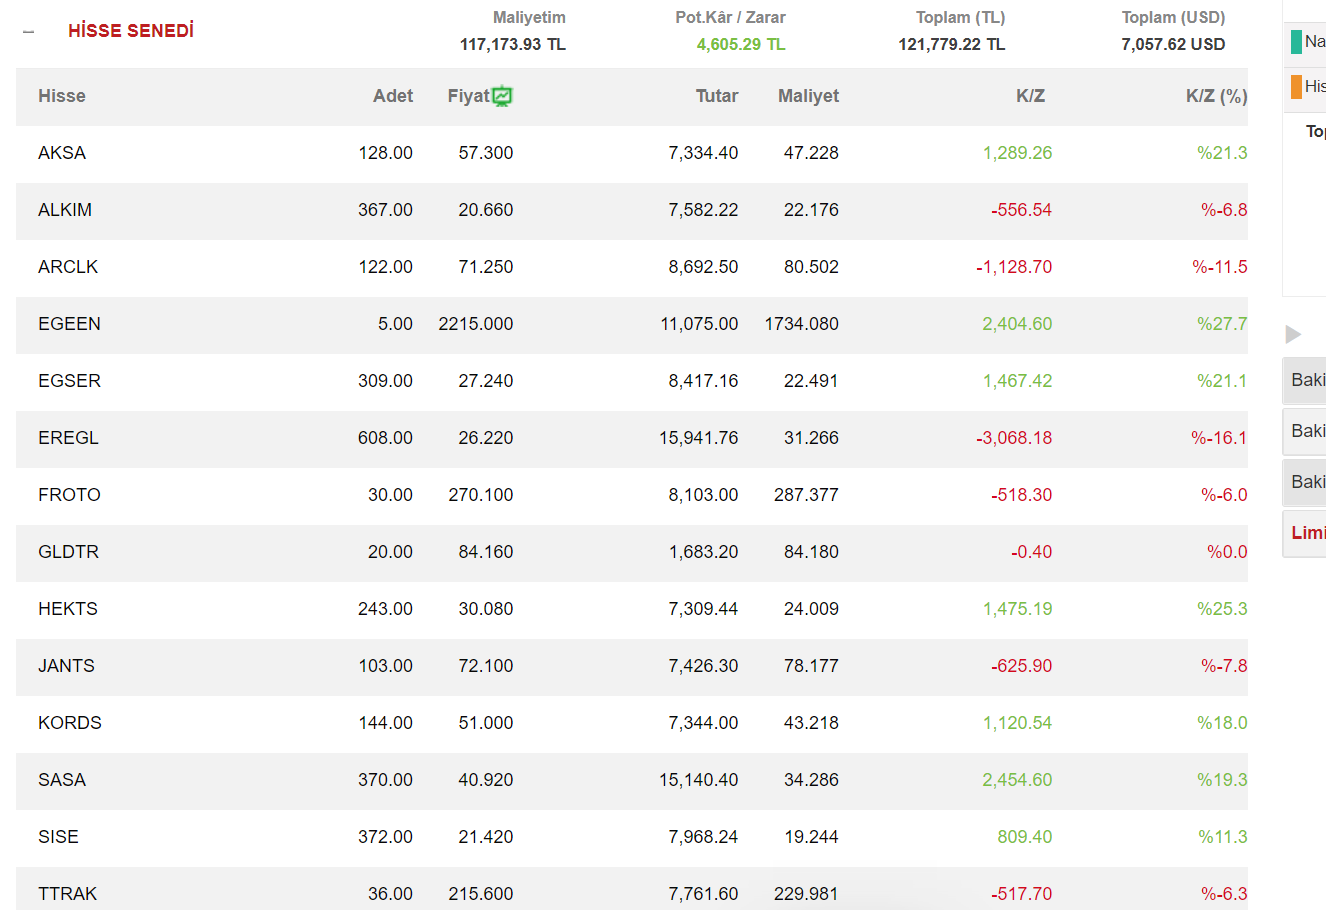Click FROTO cost value 287.377
The width and height of the screenshot is (1326, 910).
806,495
